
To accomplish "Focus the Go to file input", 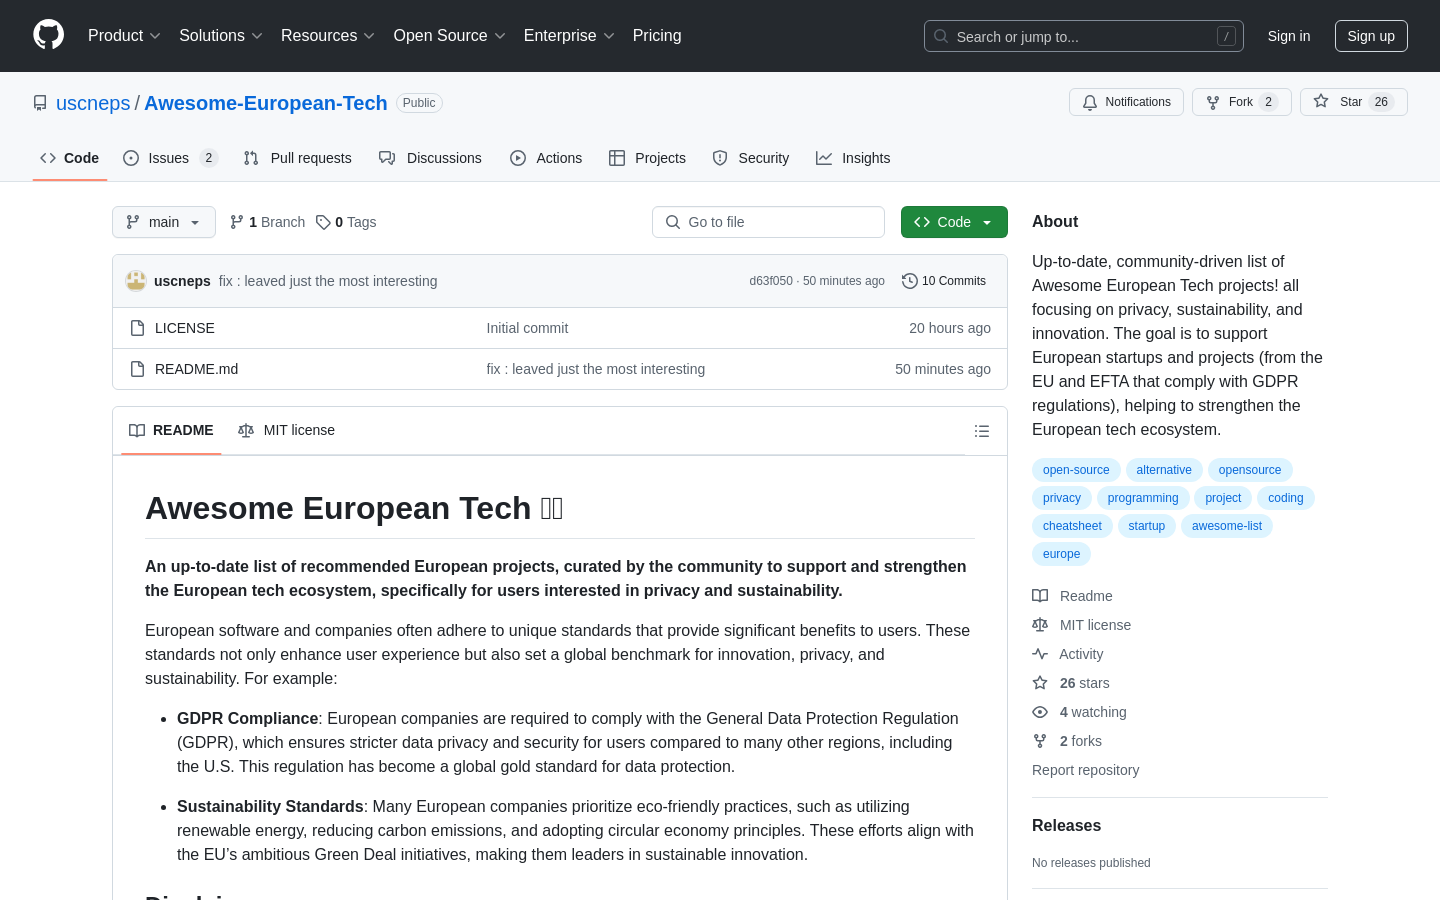I will pos(768,222).
